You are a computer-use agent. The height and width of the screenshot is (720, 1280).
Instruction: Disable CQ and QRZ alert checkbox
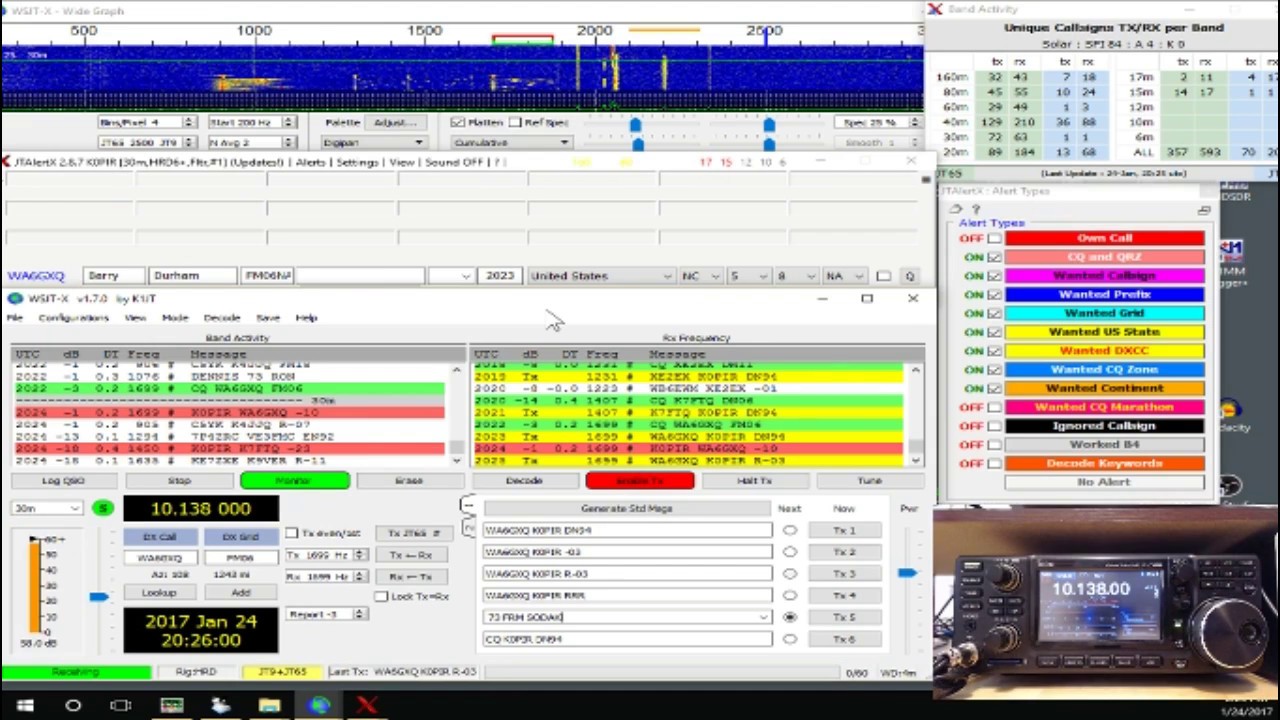[x=994, y=257]
